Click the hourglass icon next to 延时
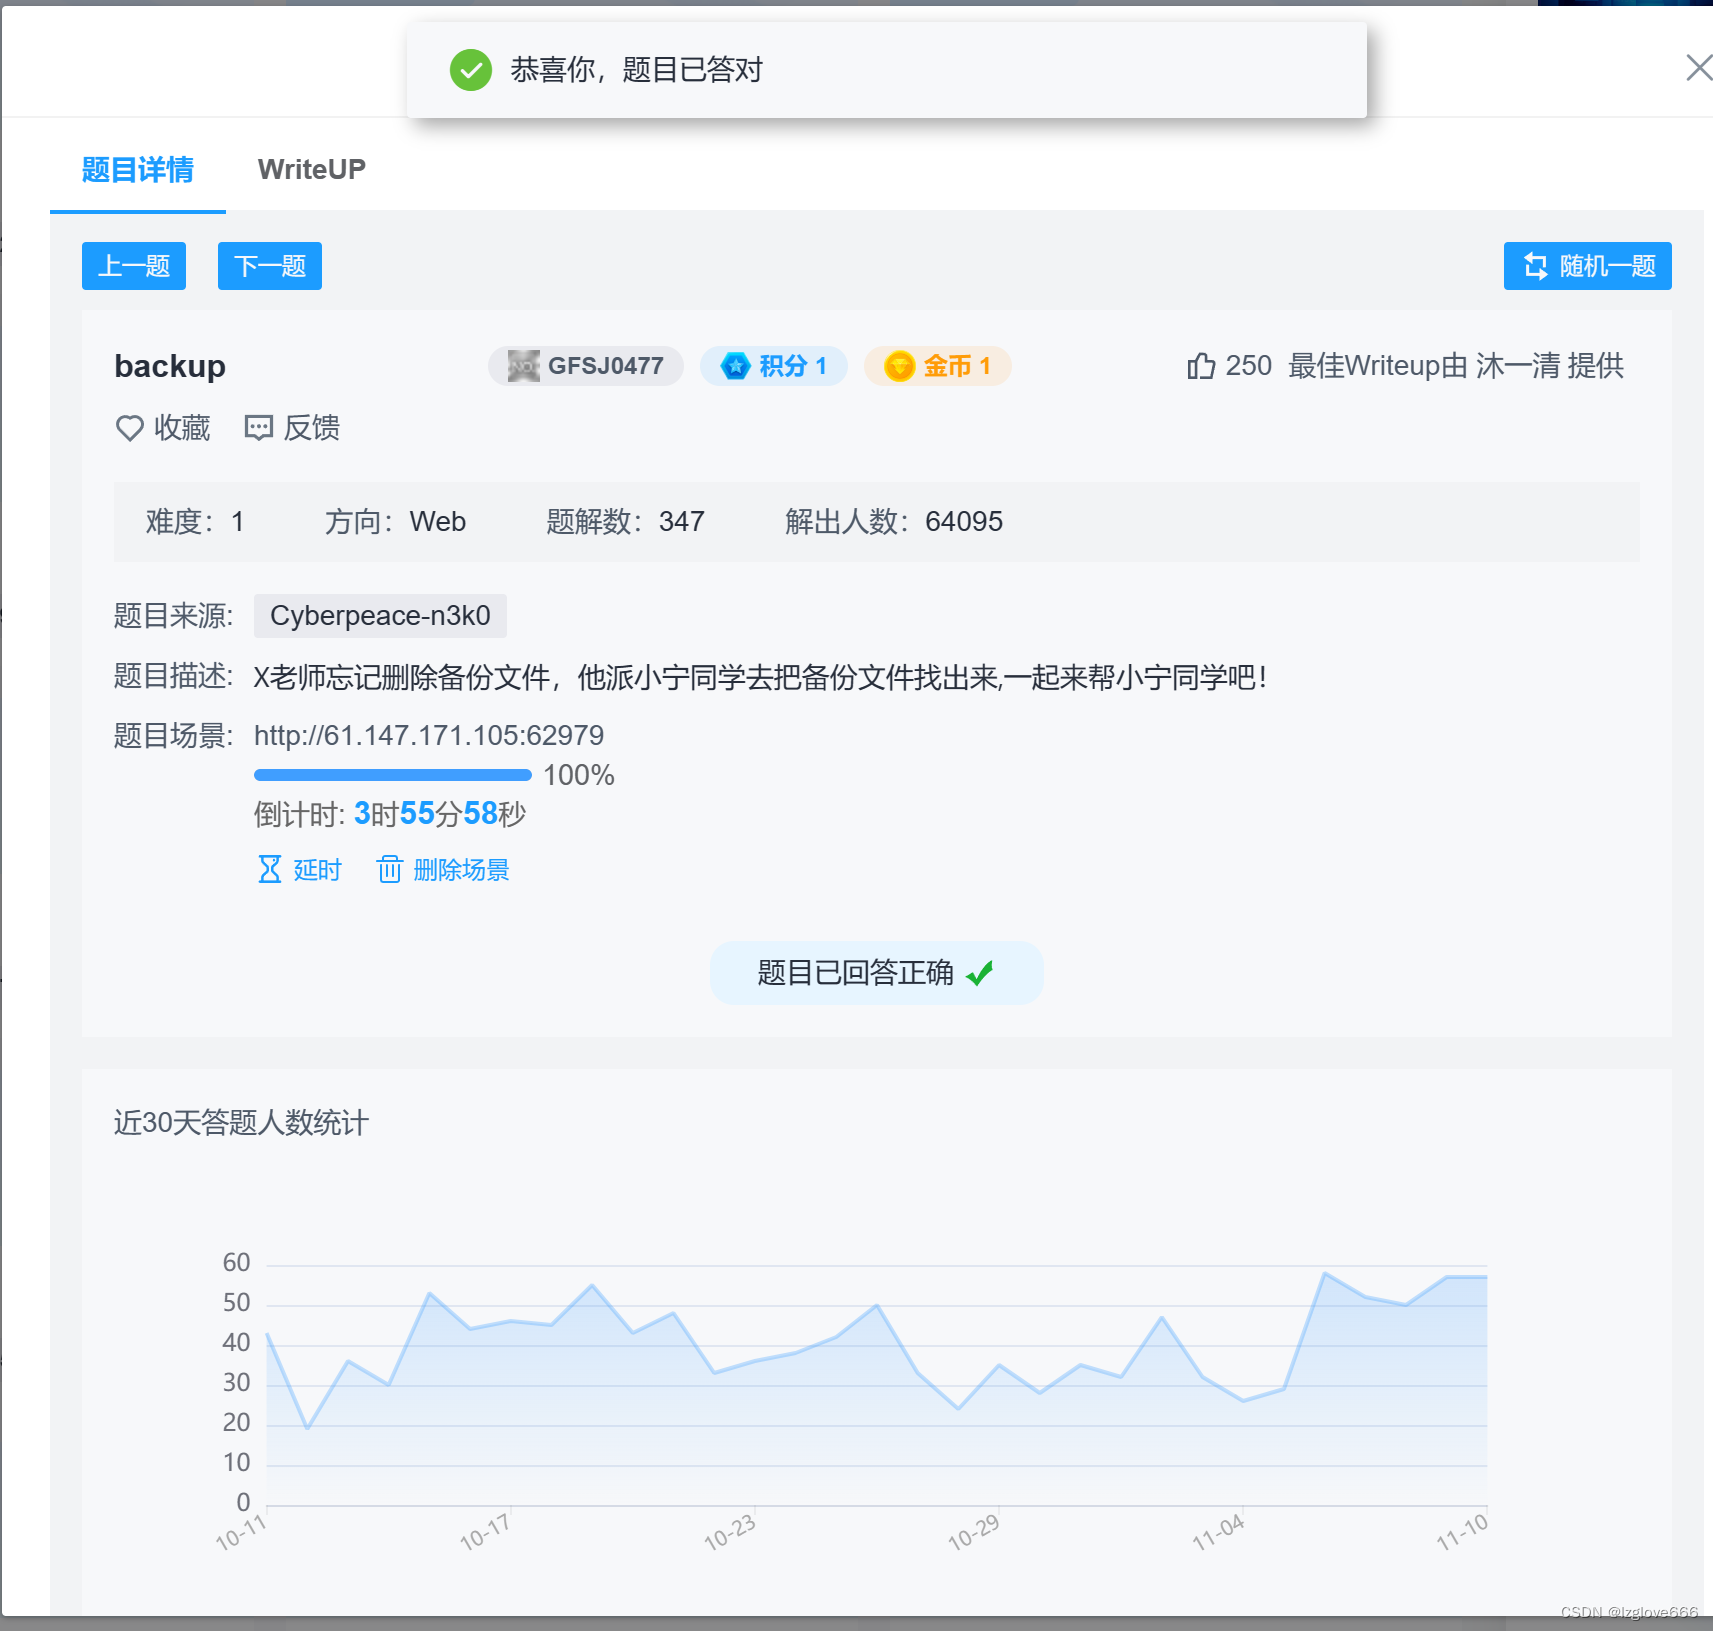This screenshot has width=1713, height=1631. pyautogui.click(x=268, y=869)
